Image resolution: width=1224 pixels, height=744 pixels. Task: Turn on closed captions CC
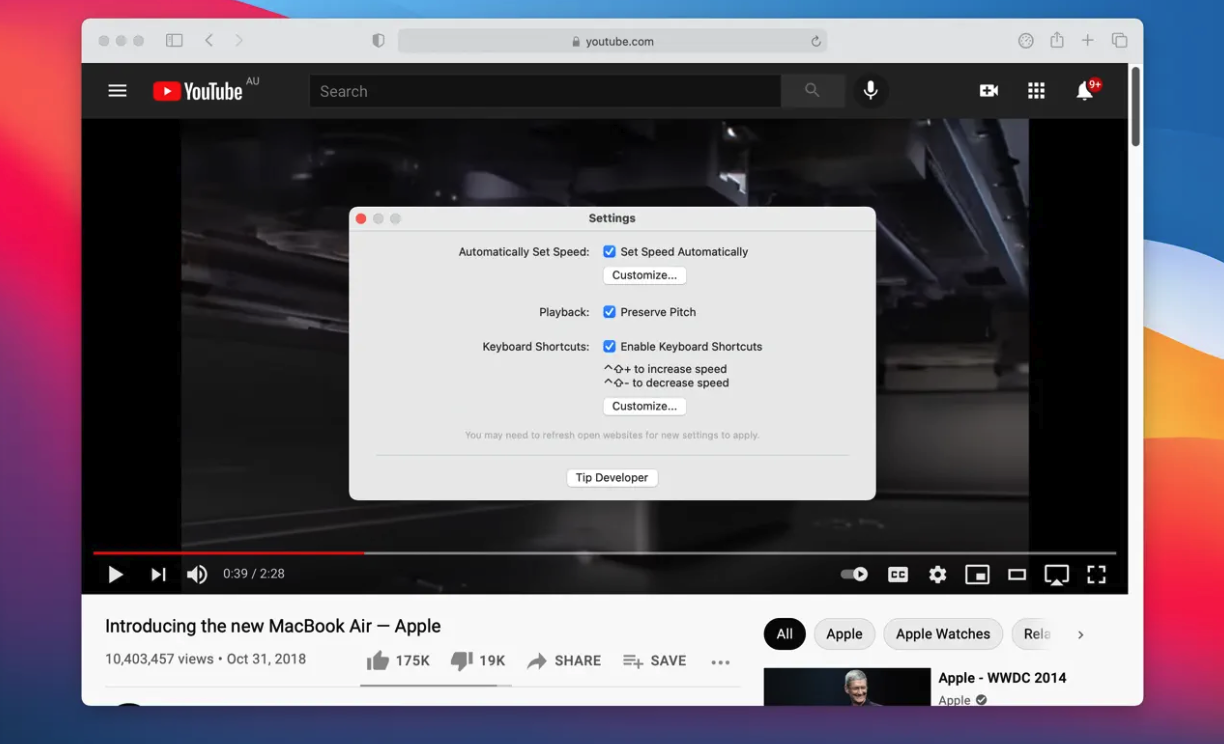[x=898, y=574]
